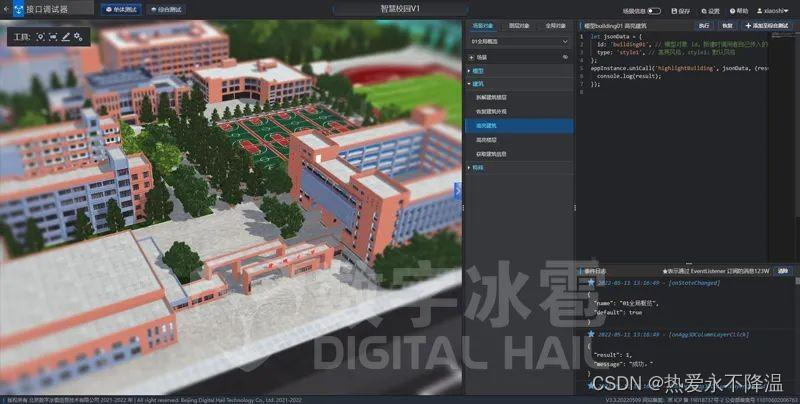This screenshot has width=800, height=404.
Task: Open 设置 settings
Action: click(711, 11)
